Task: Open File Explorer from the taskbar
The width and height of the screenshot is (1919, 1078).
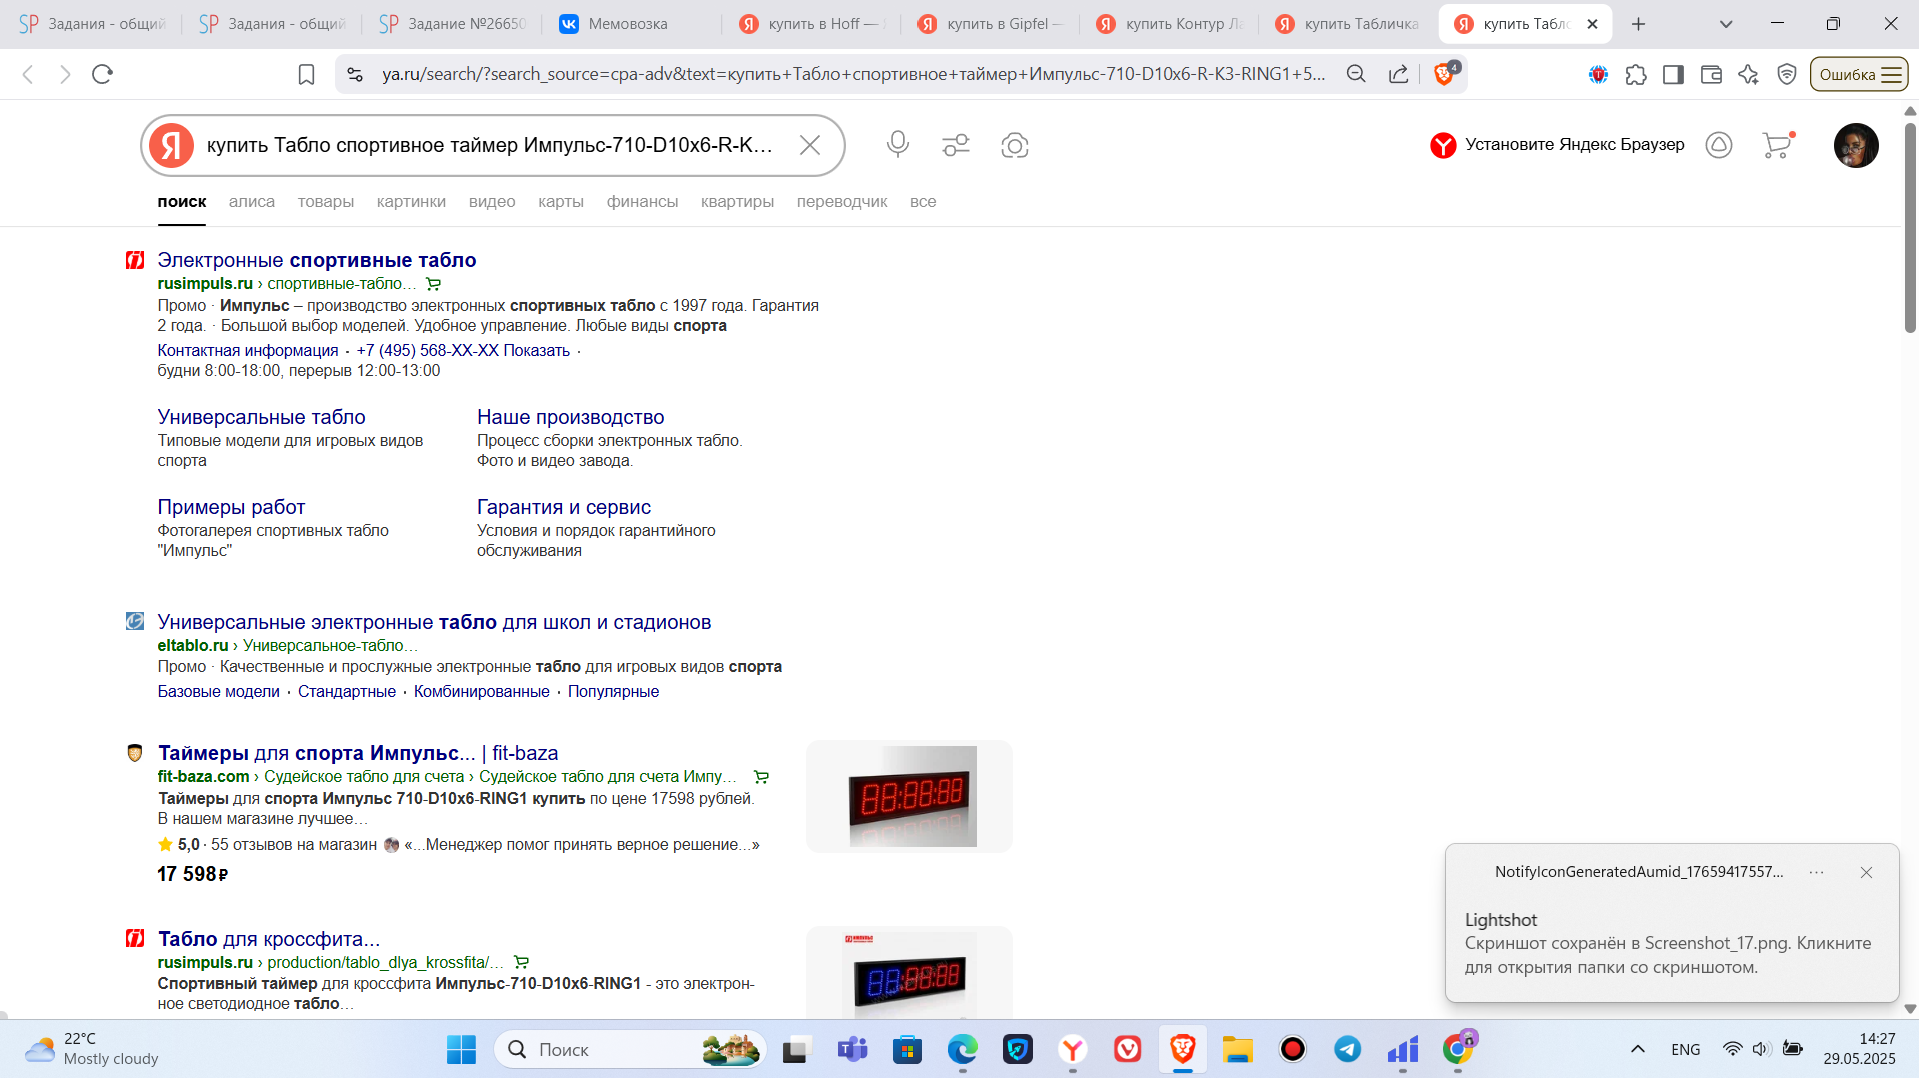Action: point(1237,1050)
